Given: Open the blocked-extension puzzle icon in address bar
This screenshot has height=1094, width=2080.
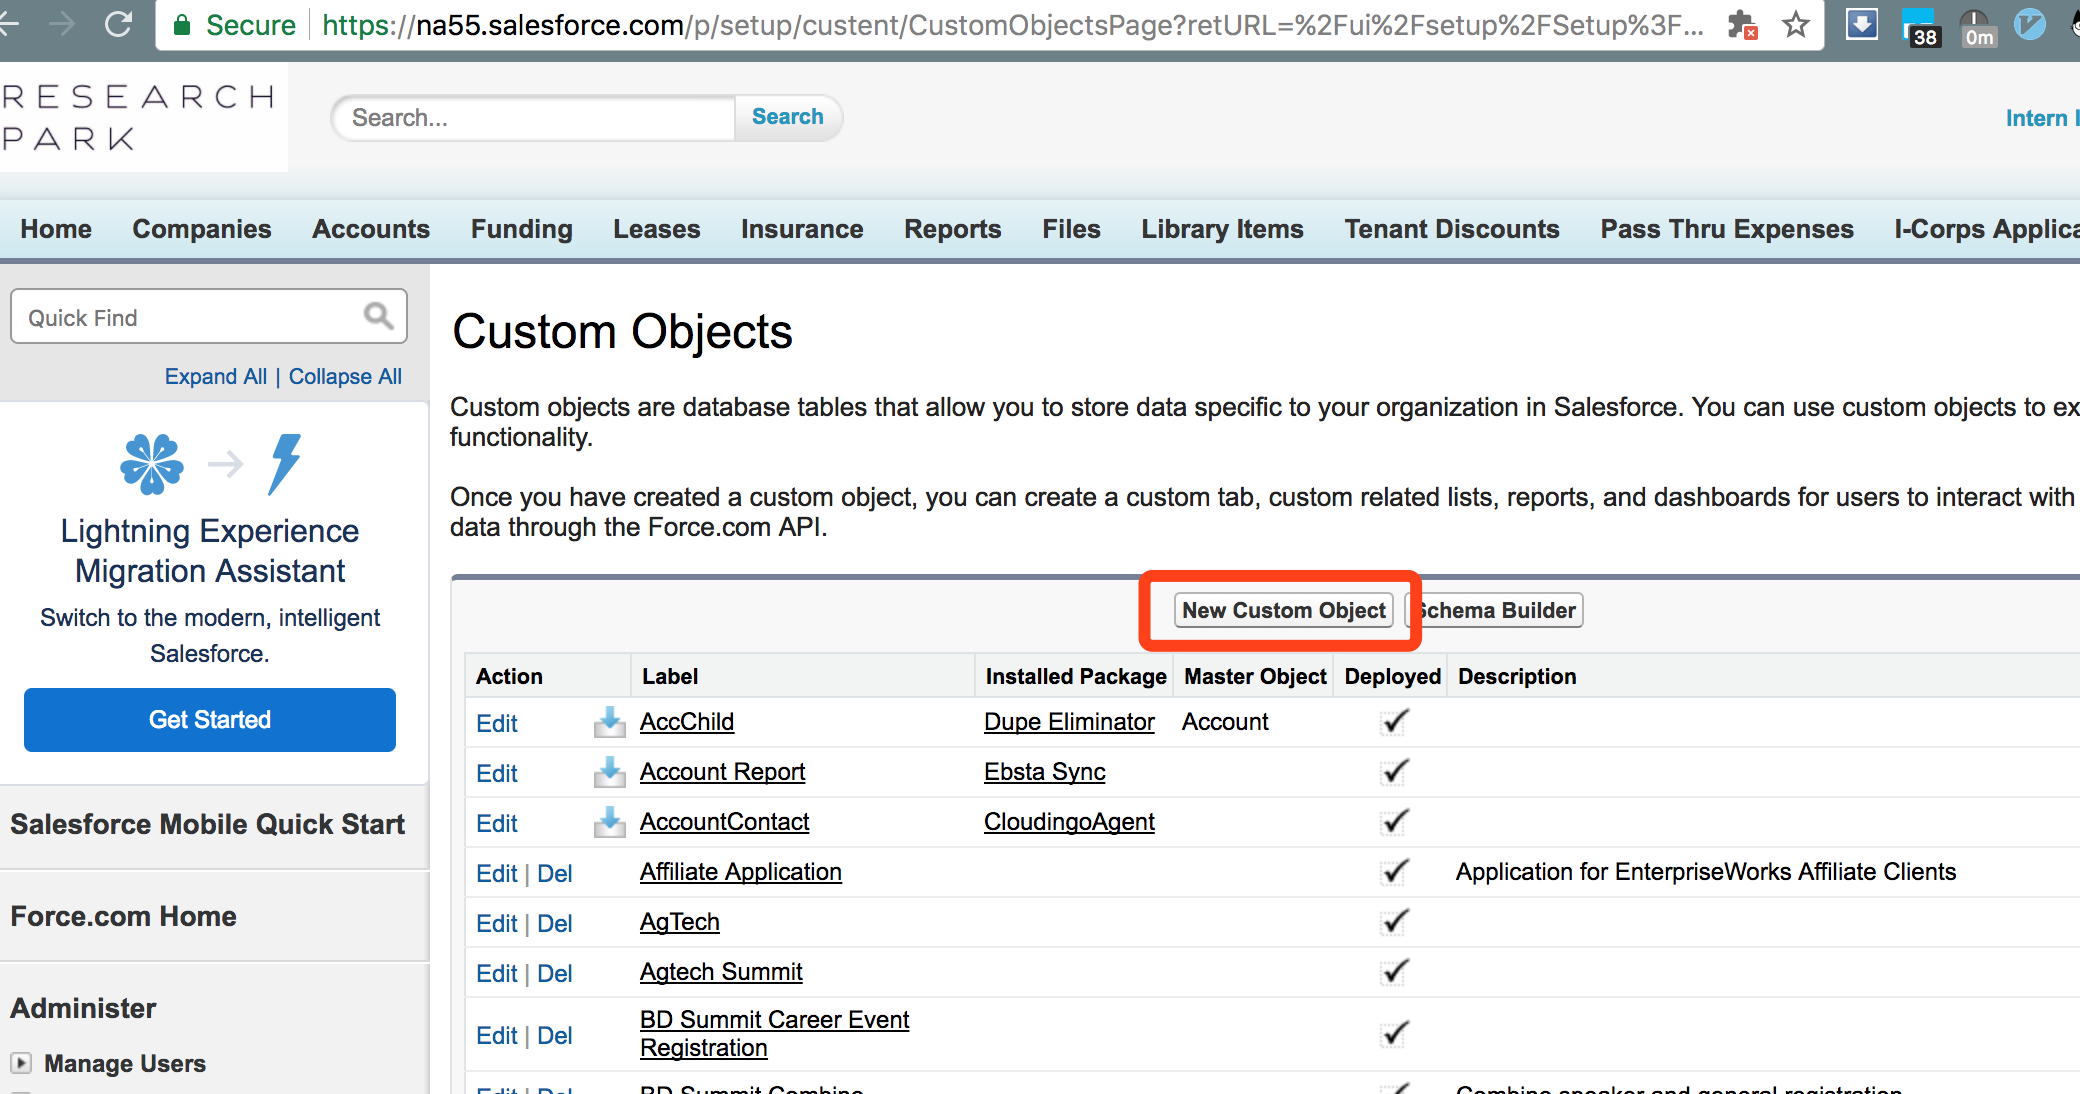Looking at the screenshot, I should click(x=1742, y=24).
